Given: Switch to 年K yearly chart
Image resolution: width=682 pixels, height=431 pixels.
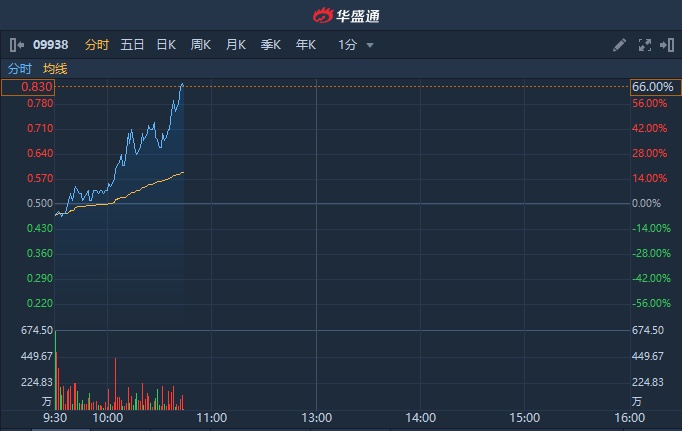Looking at the screenshot, I should (306, 45).
